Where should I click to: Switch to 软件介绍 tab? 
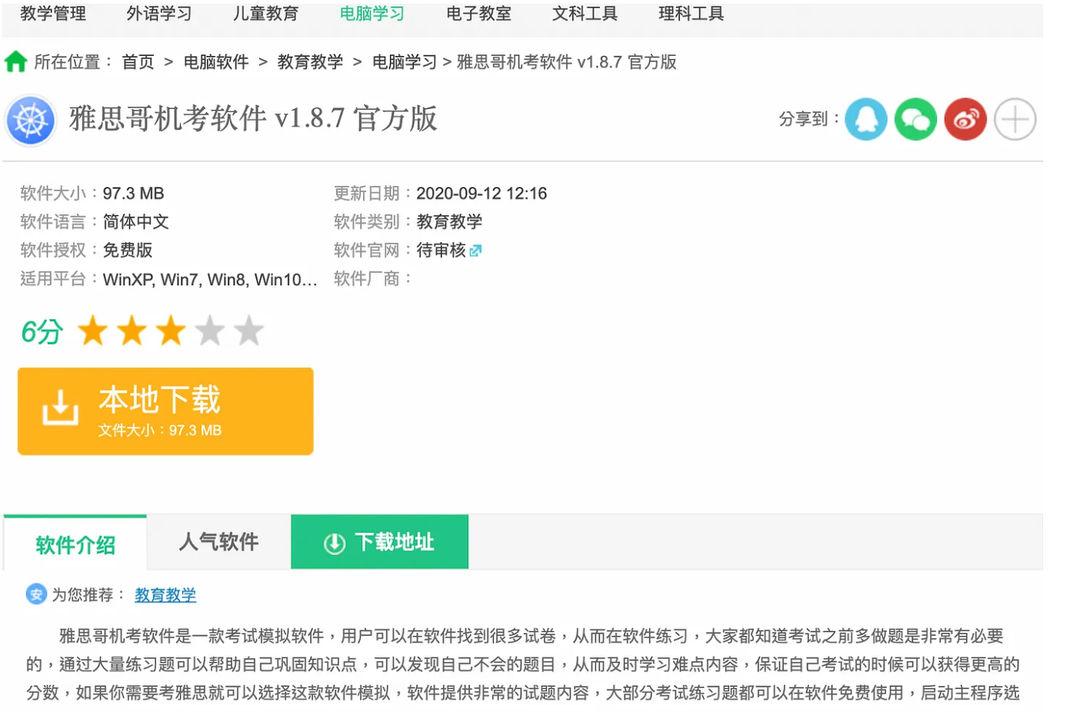pyautogui.click(x=75, y=543)
